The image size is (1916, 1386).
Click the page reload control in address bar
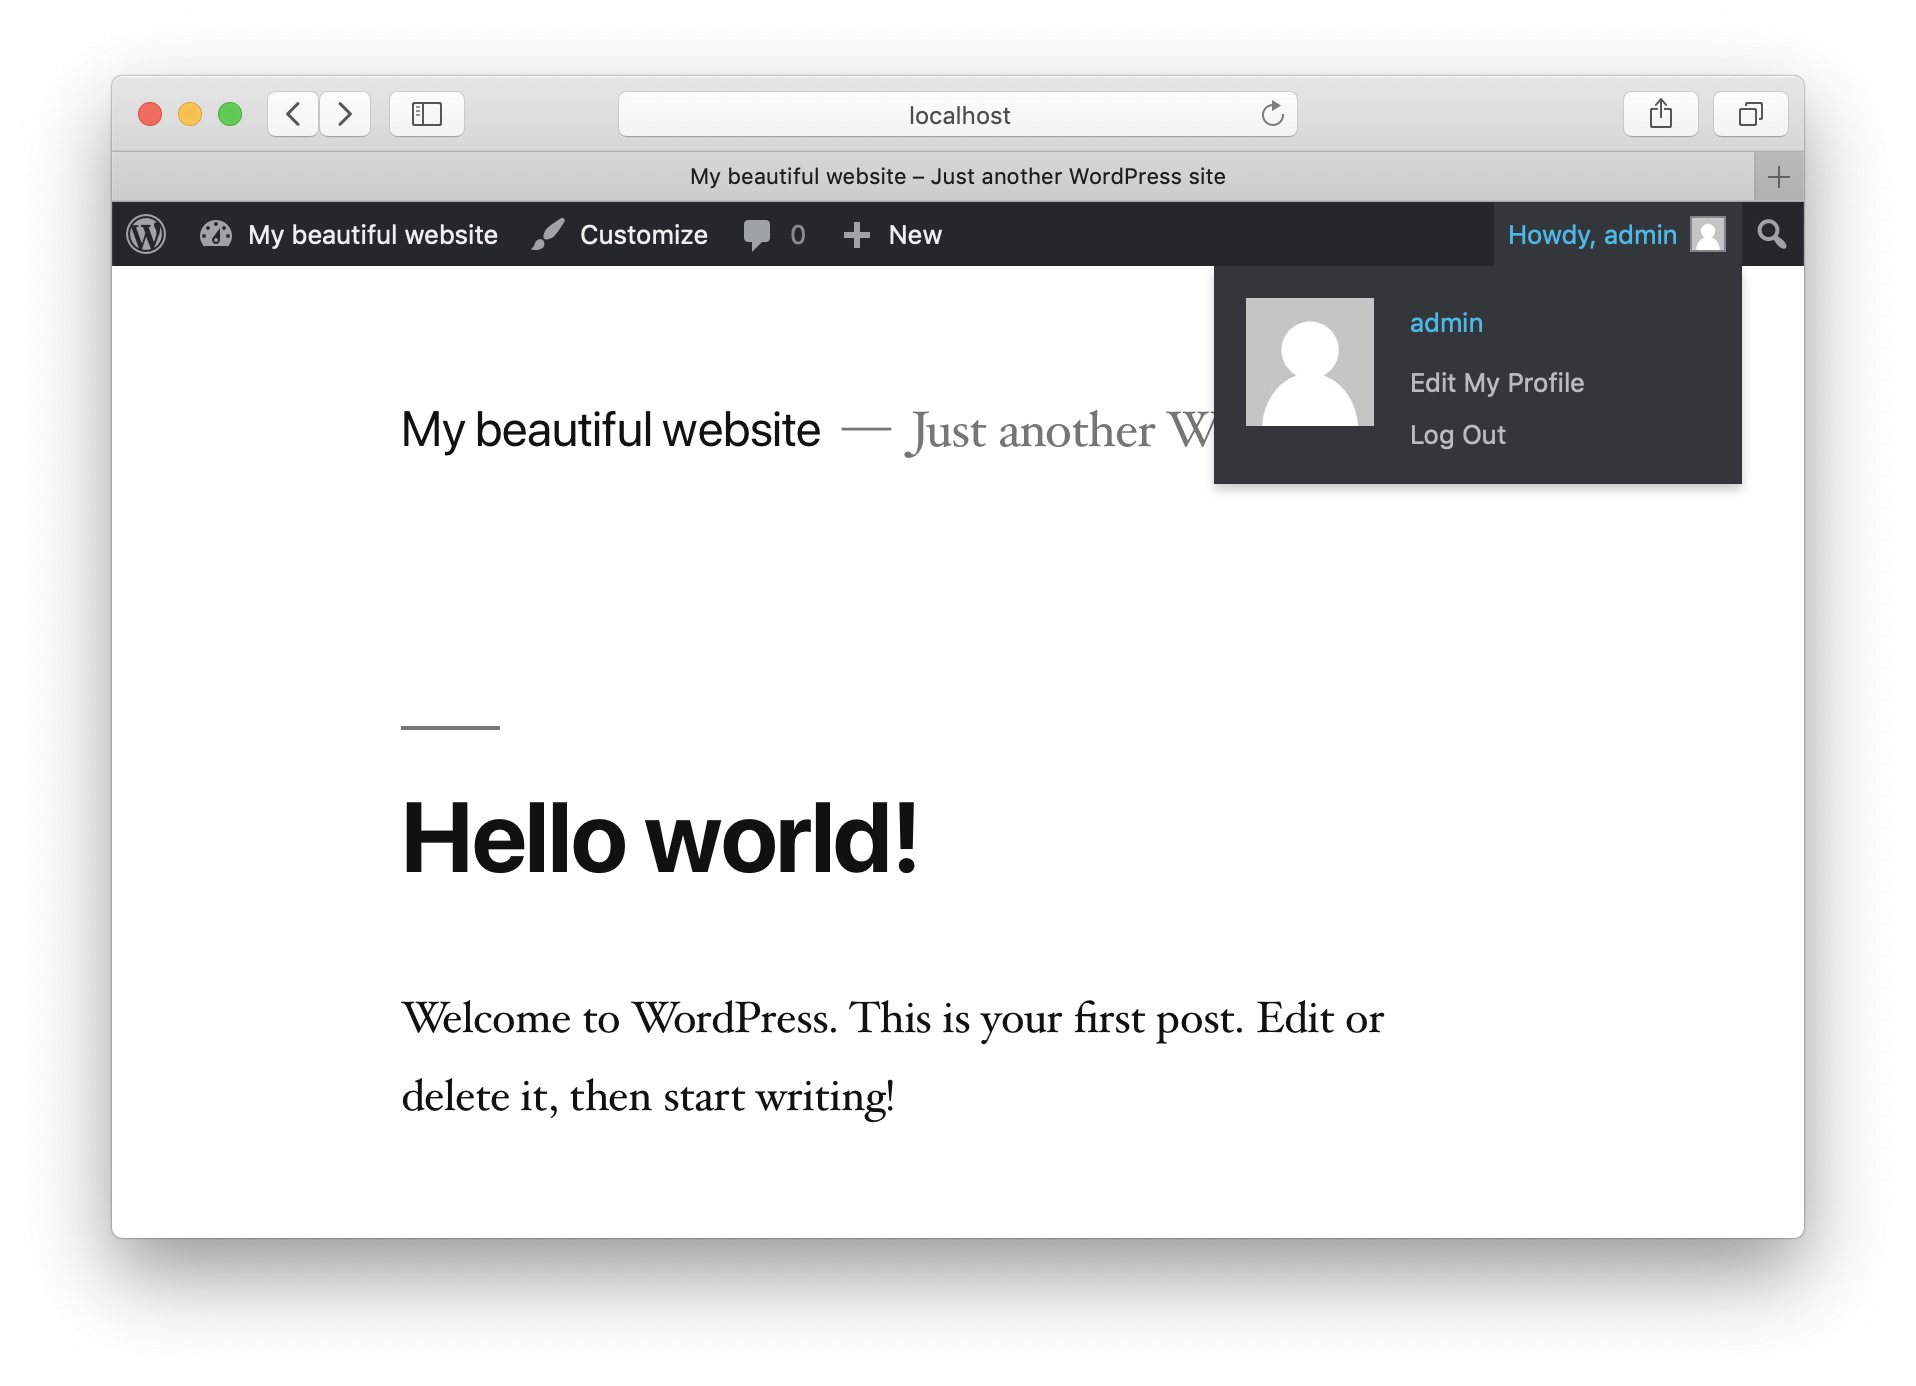coord(1271,114)
